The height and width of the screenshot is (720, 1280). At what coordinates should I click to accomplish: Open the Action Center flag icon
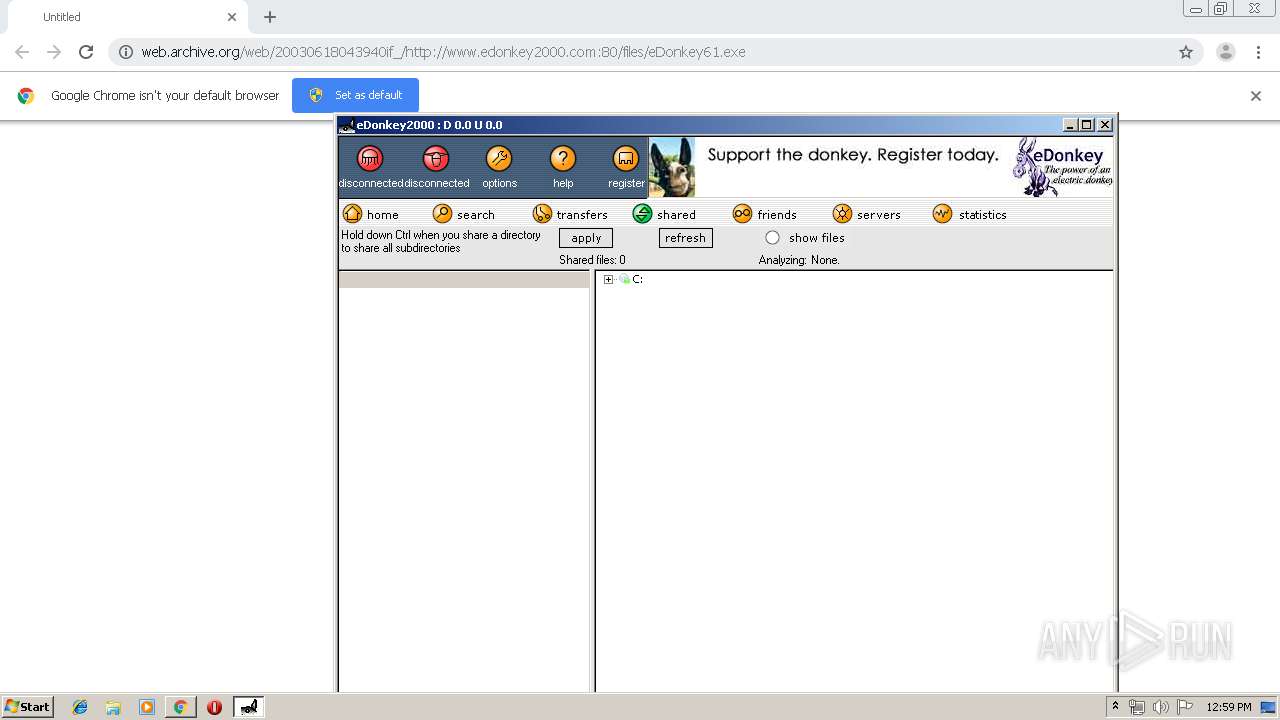[x=1185, y=707]
